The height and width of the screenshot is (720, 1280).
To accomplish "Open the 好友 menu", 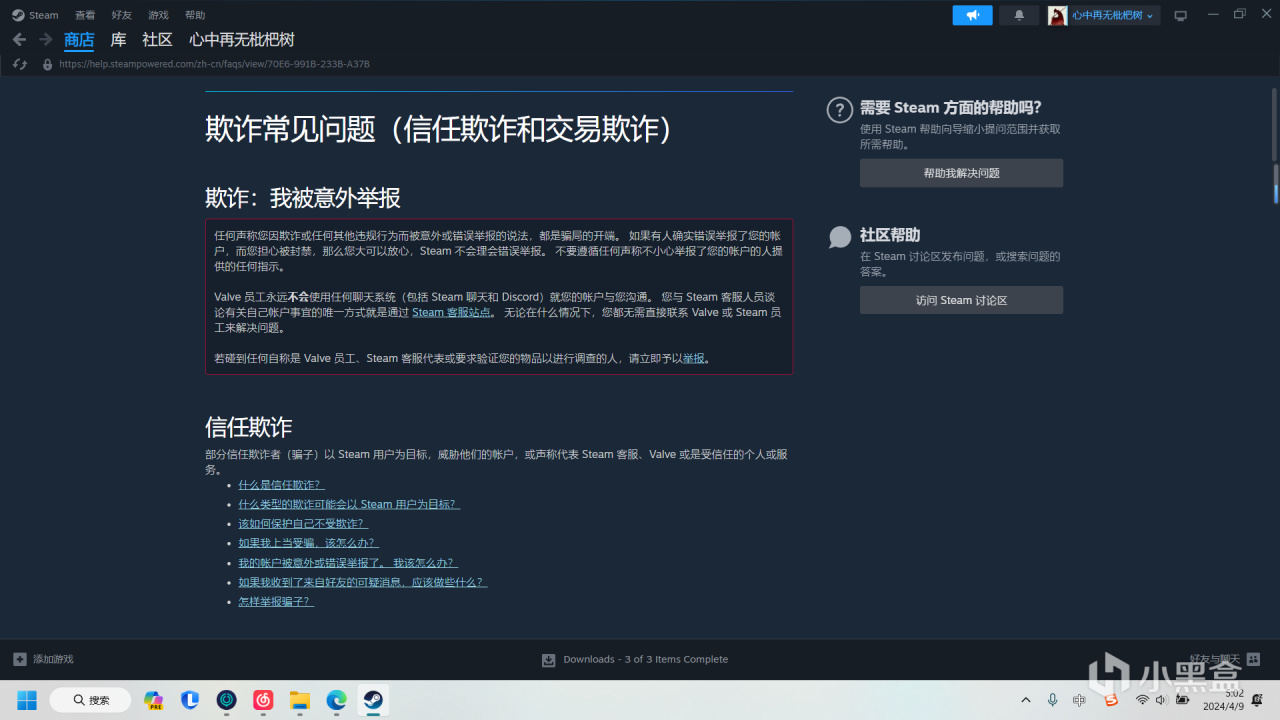I will (122, 15).
